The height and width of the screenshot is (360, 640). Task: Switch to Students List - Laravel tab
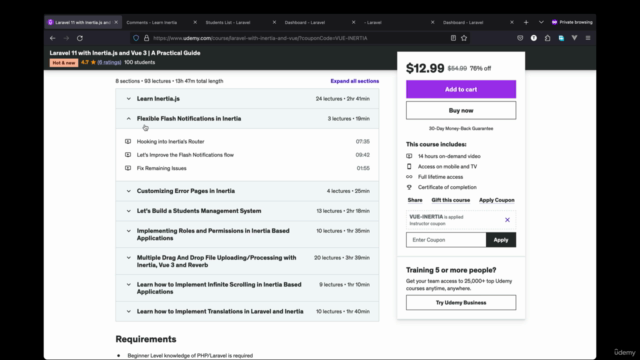[236, 22]
